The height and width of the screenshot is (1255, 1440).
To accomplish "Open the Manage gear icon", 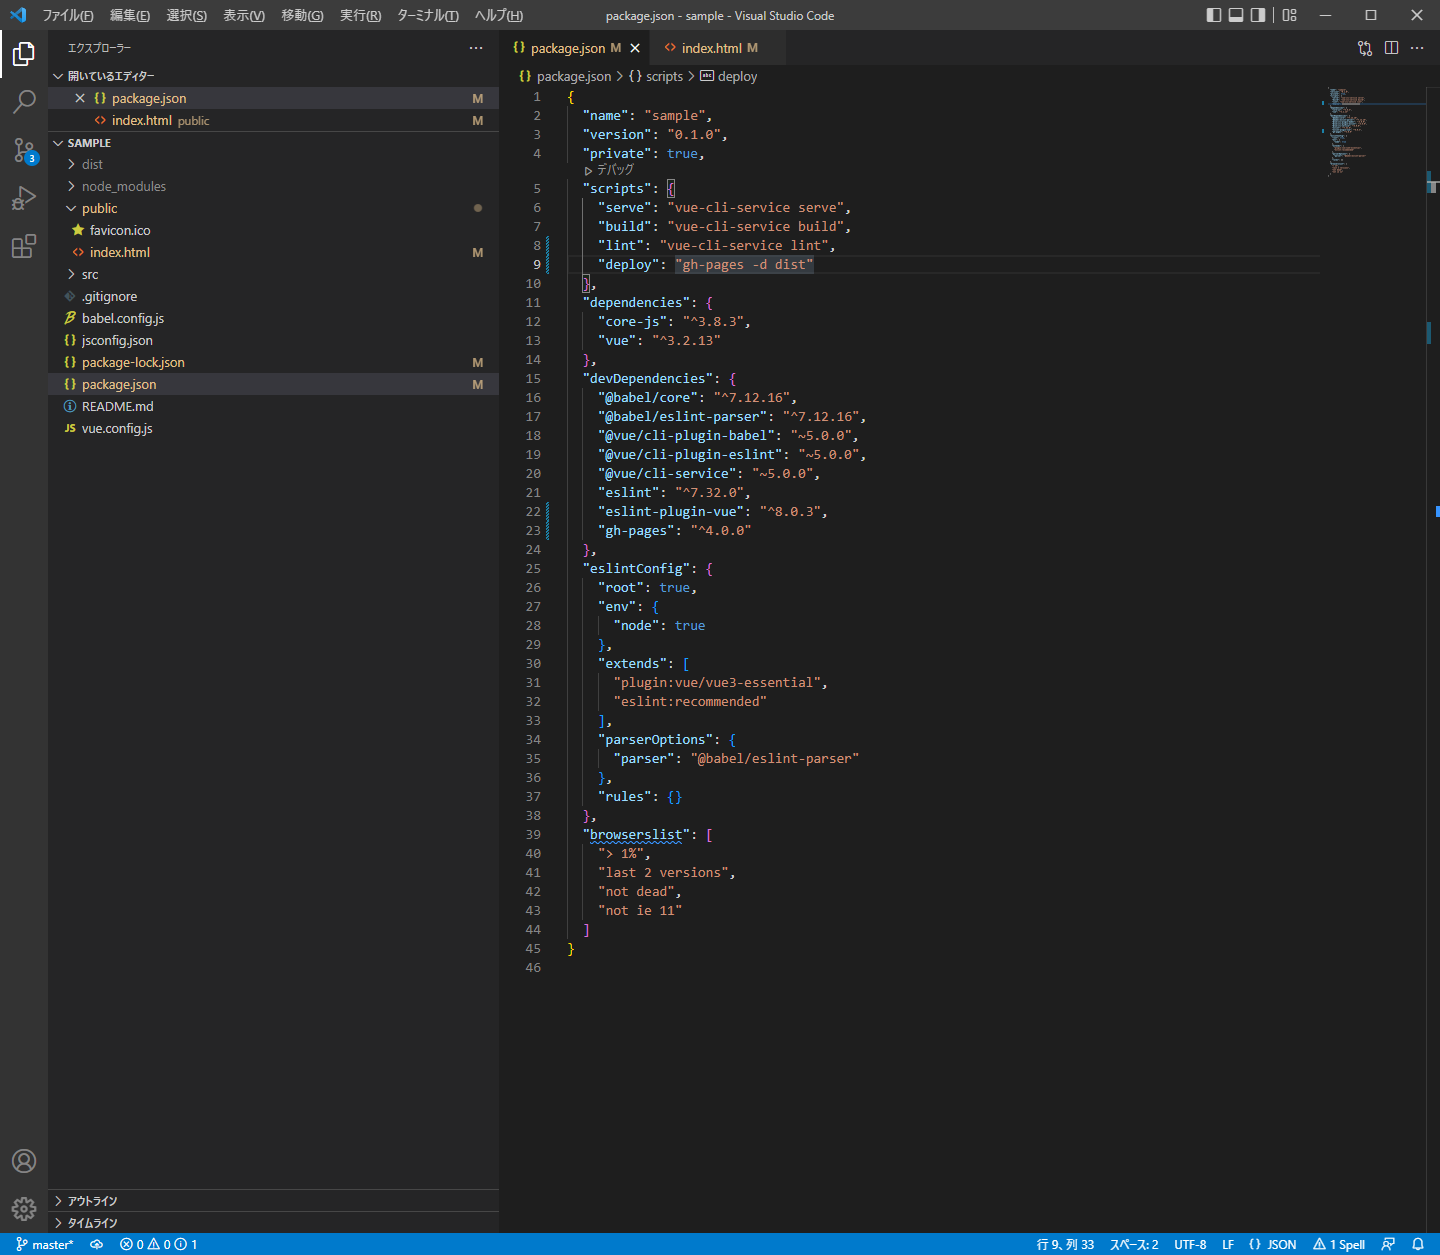I will tap(24, 1209).
